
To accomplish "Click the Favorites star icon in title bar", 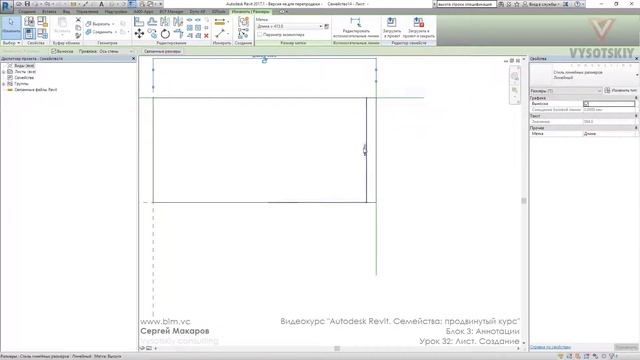I will (x=516, y=4).
